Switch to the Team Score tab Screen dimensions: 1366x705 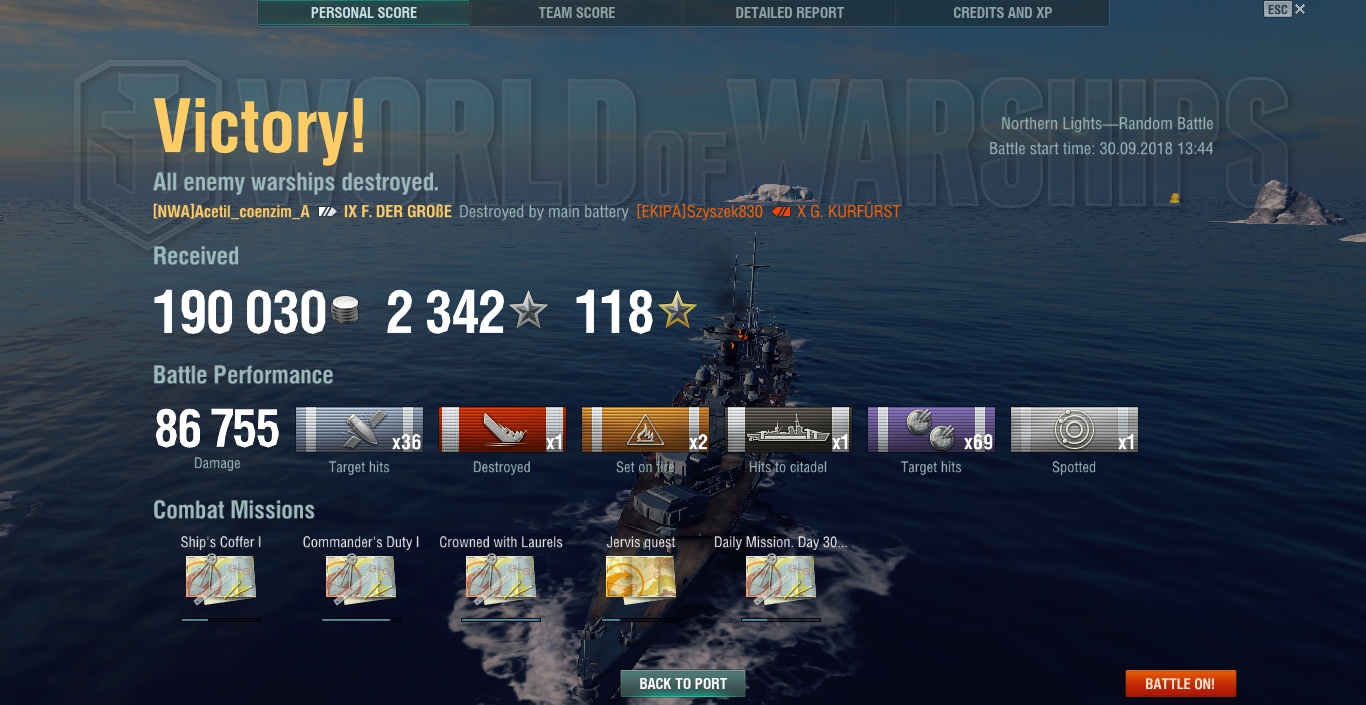[577, 13]
